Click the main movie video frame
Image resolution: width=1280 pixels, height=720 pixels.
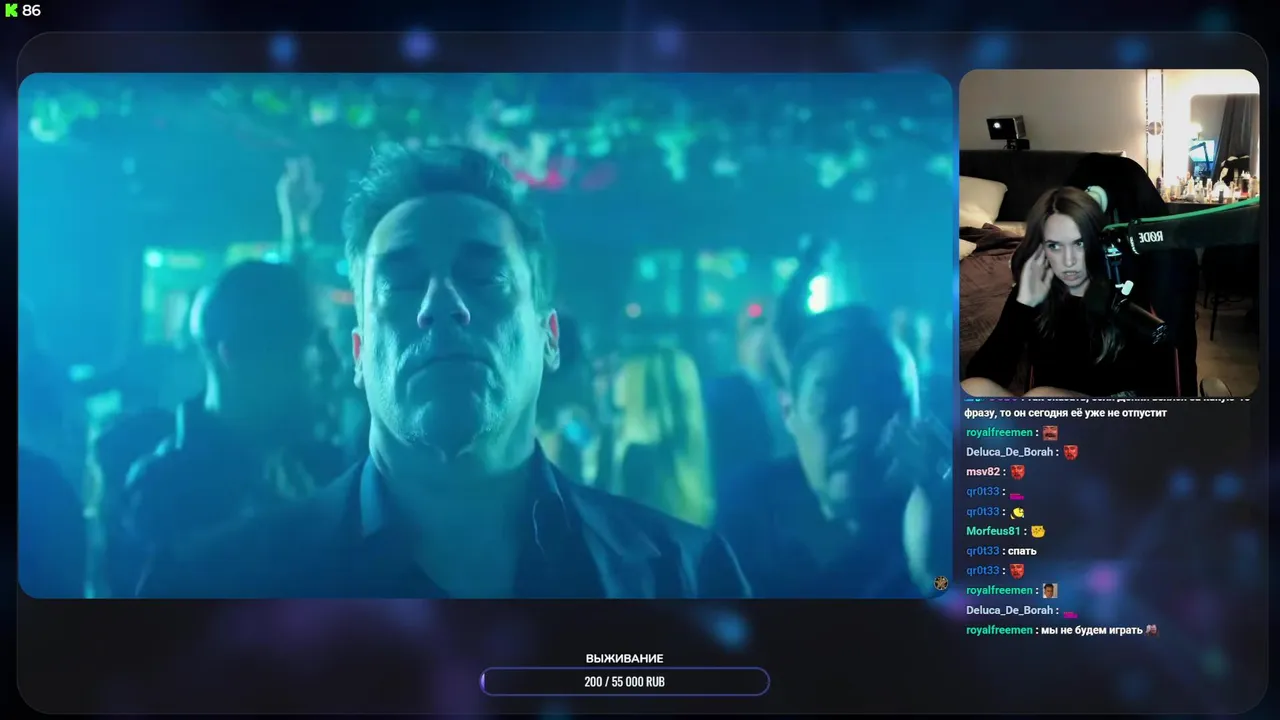(485, 335)
